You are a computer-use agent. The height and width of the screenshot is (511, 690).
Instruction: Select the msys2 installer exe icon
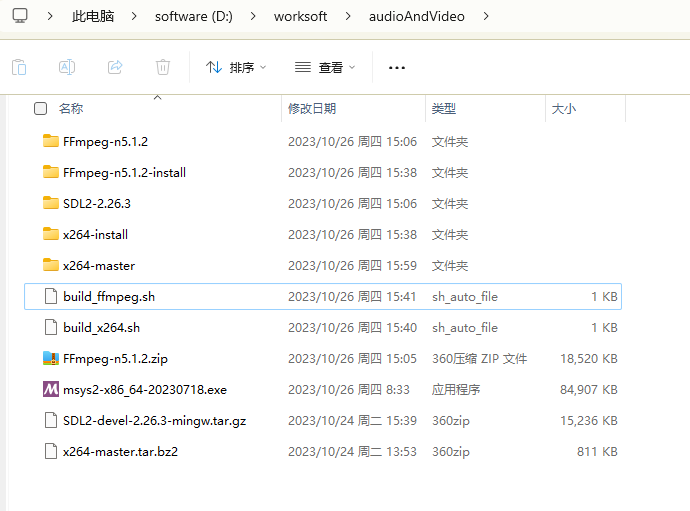pos(51,389)
